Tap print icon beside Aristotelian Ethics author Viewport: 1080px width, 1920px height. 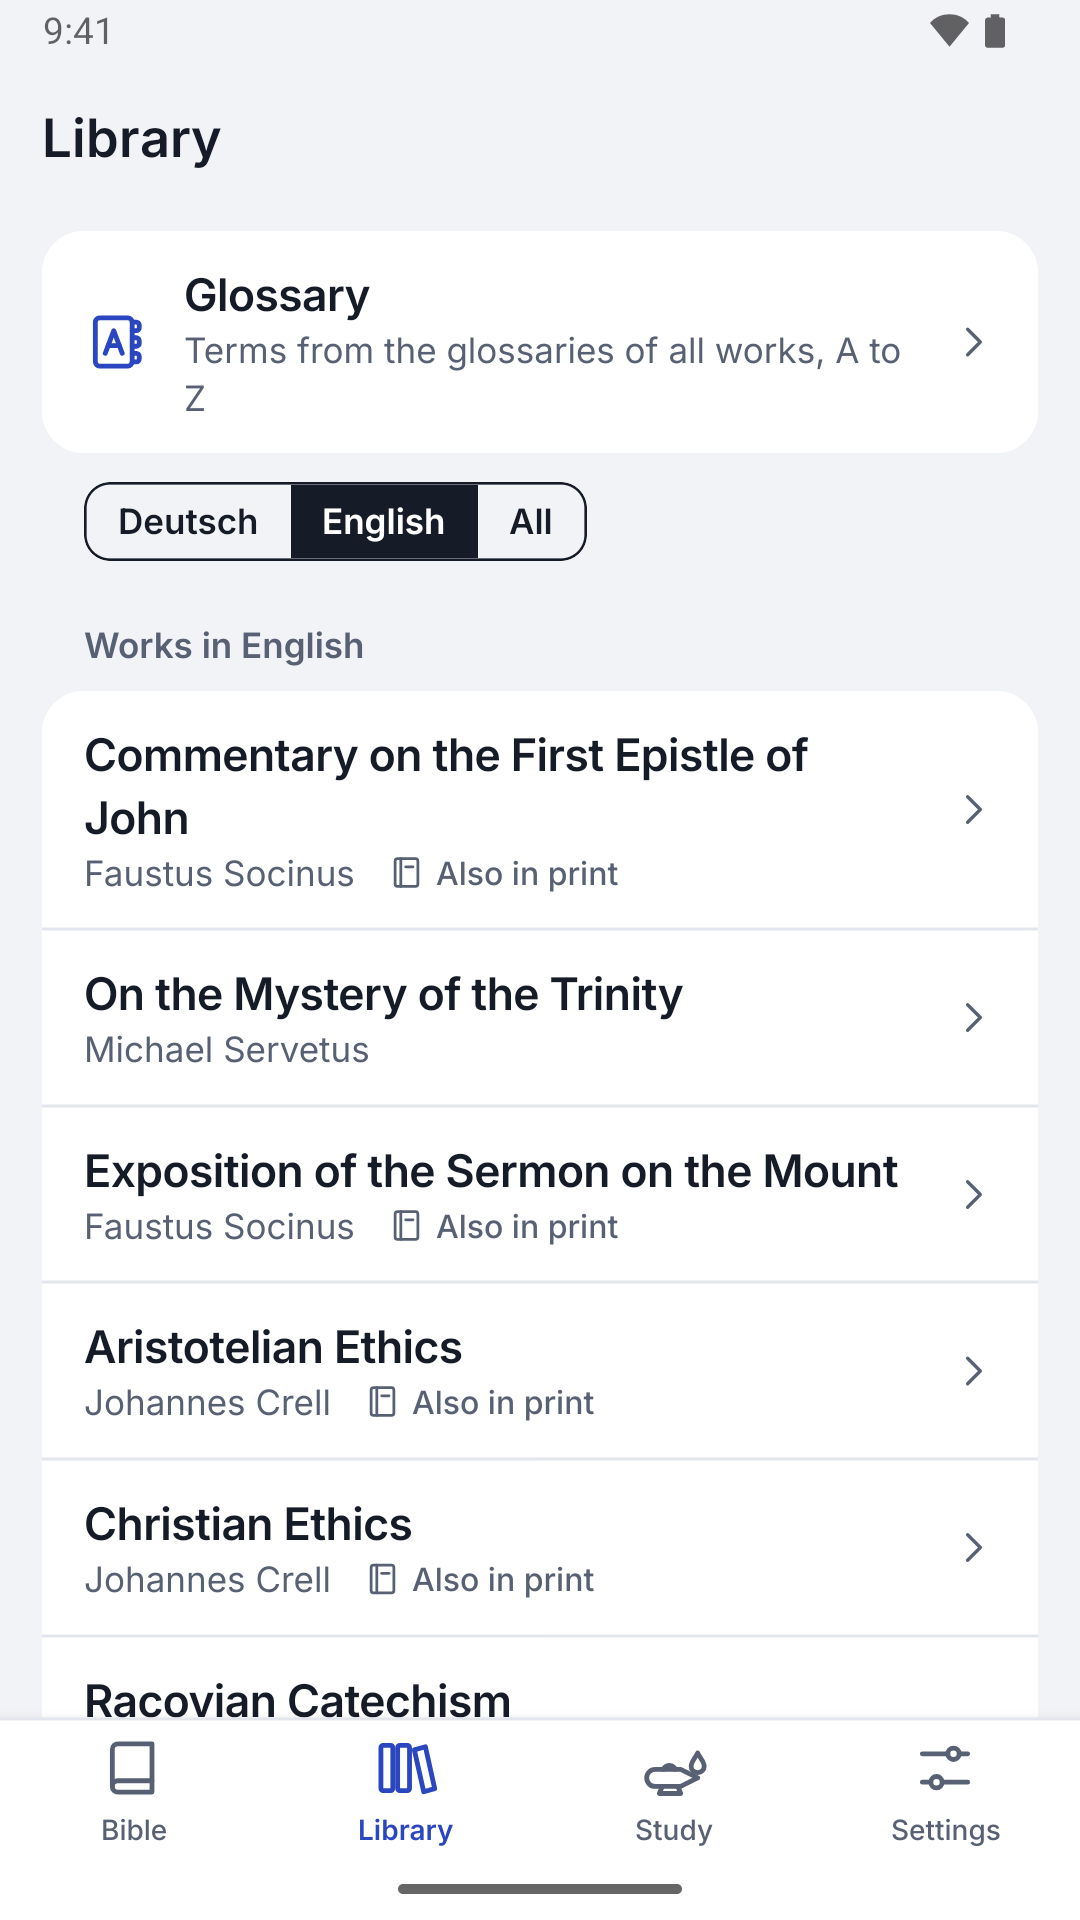pos(382,1402)
